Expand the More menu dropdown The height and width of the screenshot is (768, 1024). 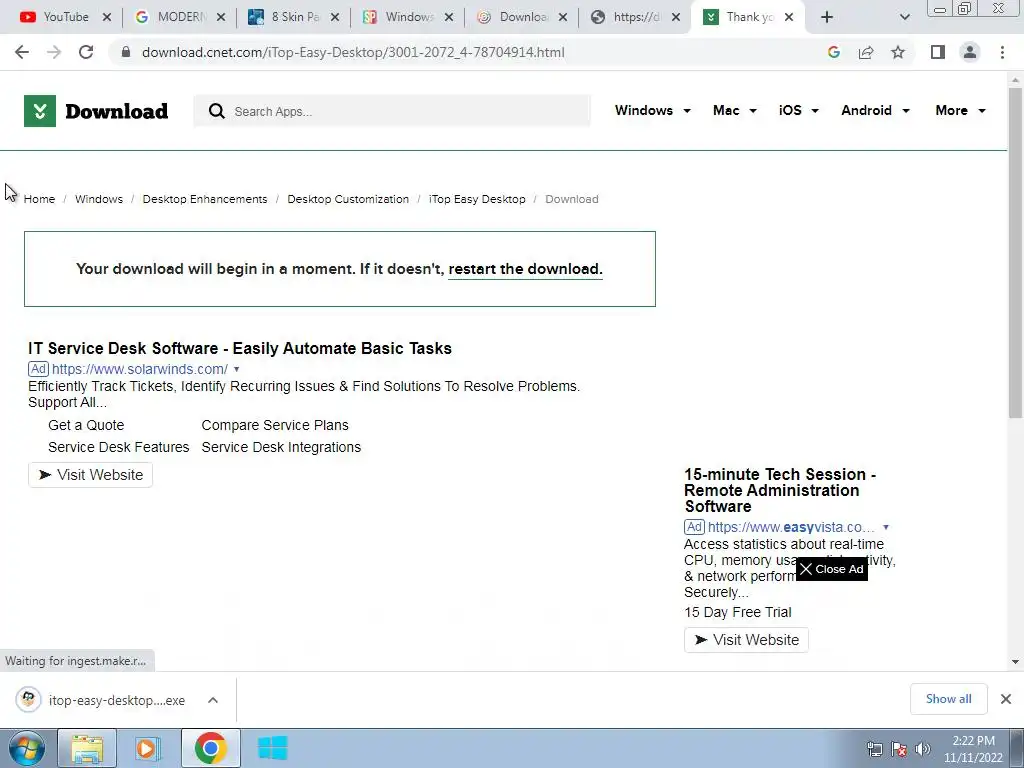tap(960, 110)
